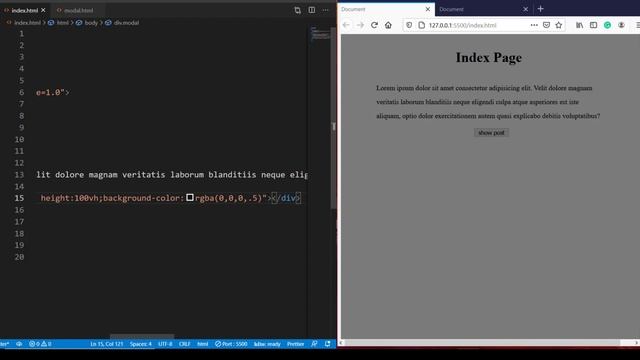Click the code minimap in the editor
This screenshot has width=640, height=360.
coord(320,34)
